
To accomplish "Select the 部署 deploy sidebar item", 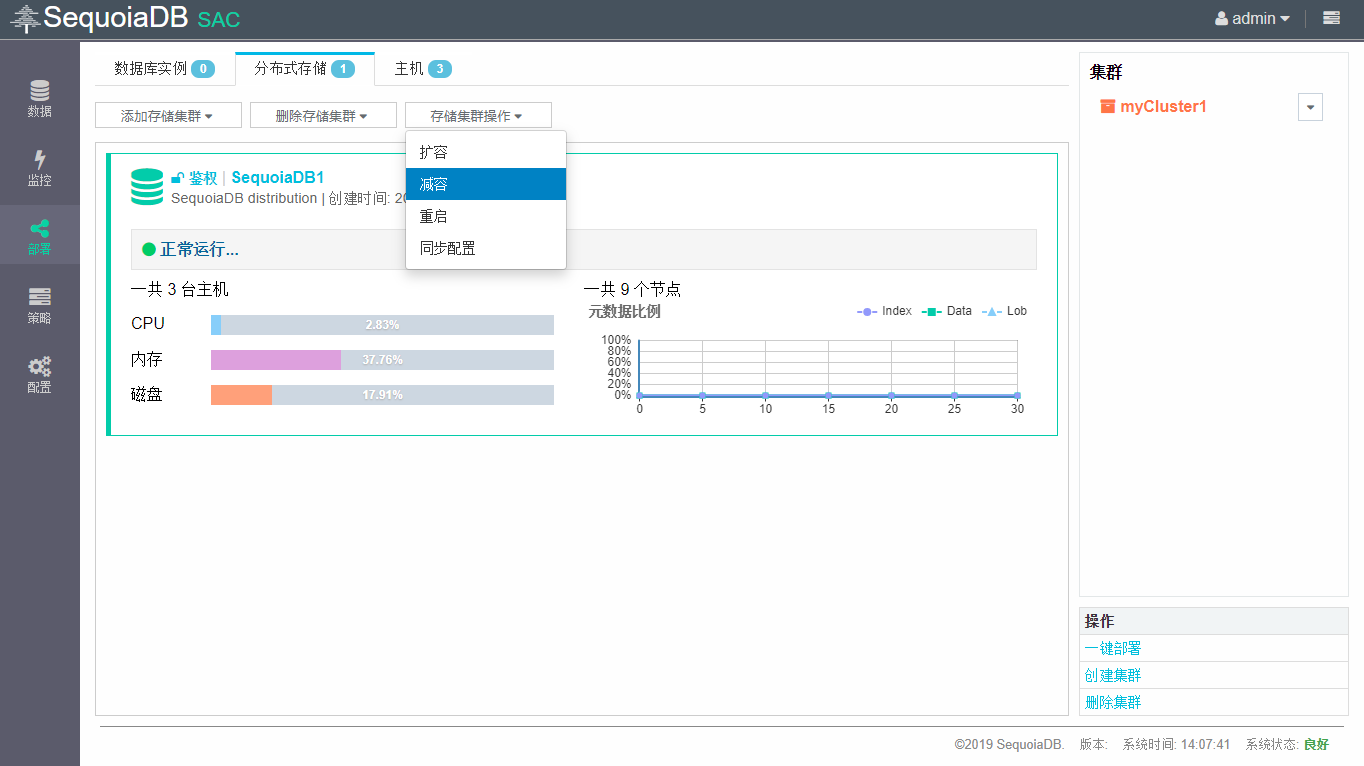I will click(x=40, y=236).
